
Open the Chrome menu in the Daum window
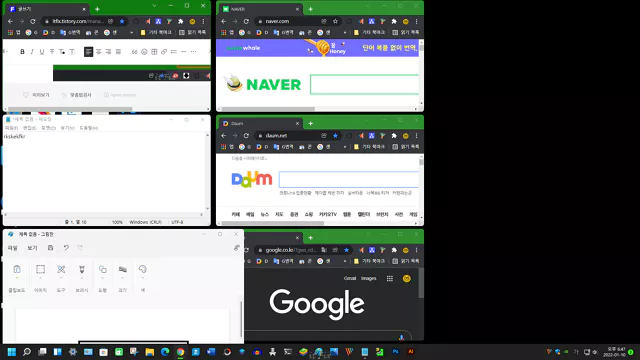tap(416, 136)
